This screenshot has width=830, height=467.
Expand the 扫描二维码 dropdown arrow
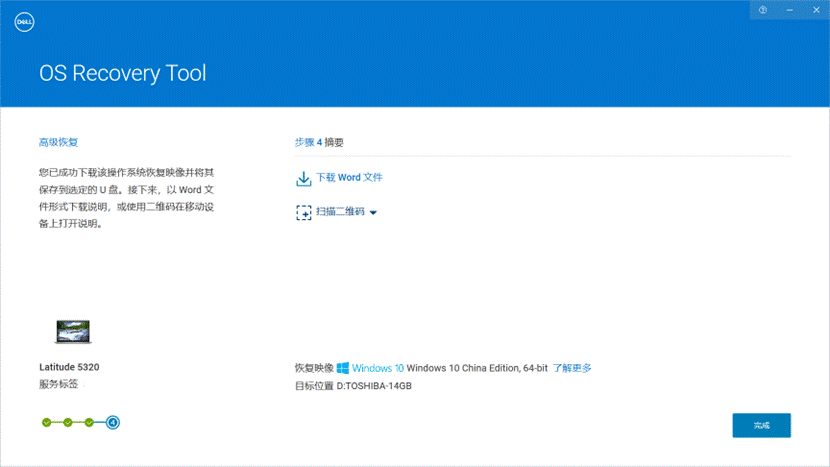point(373,212)
